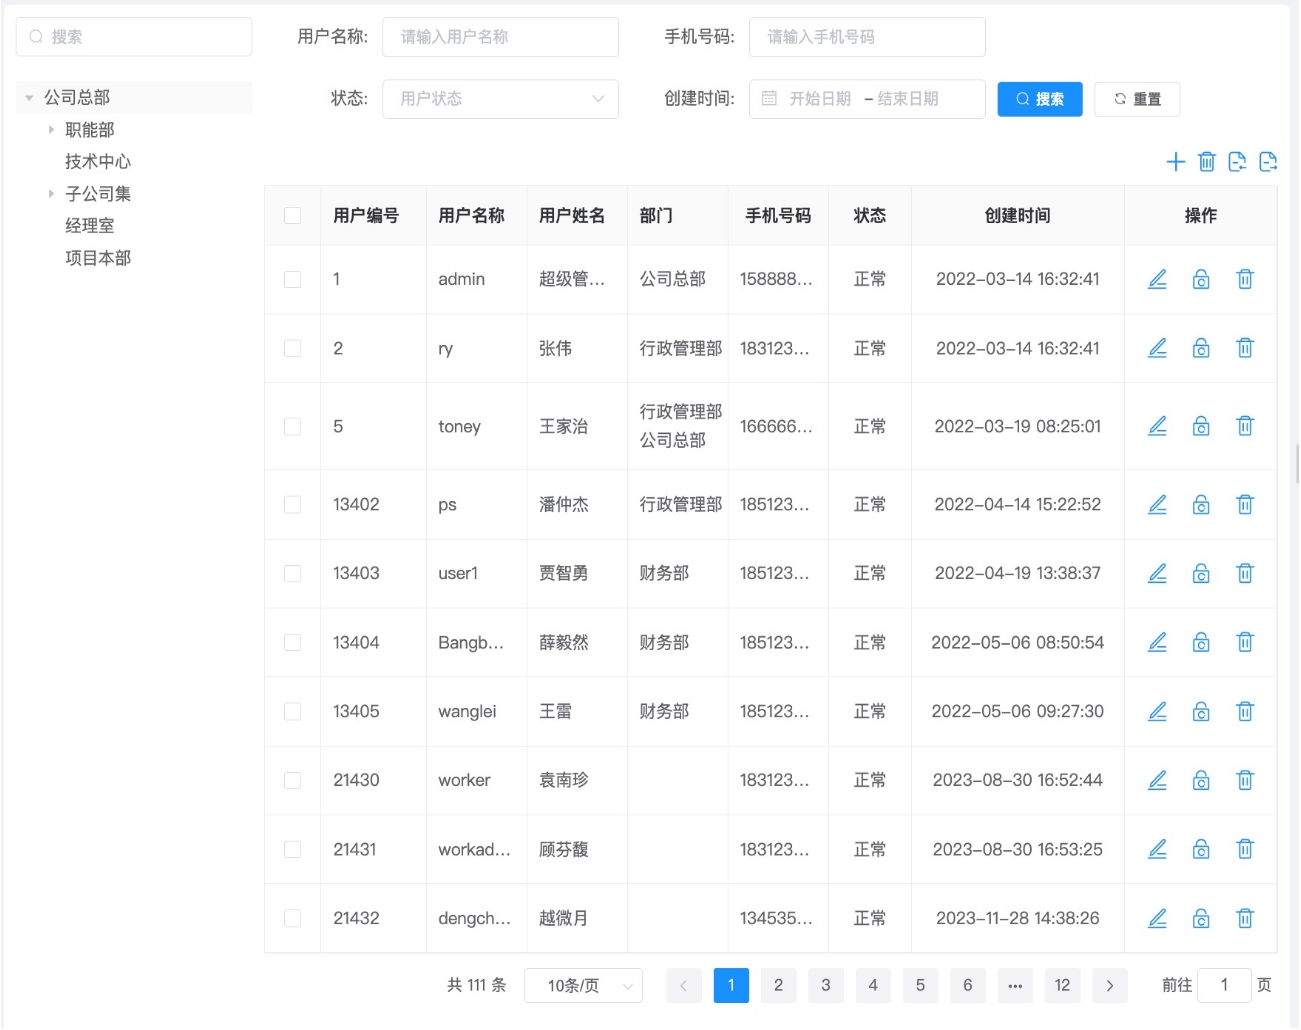Focus the department tree search box
The width and height of the screenshot is (1301, 1030).
click(x=134, y=37)
